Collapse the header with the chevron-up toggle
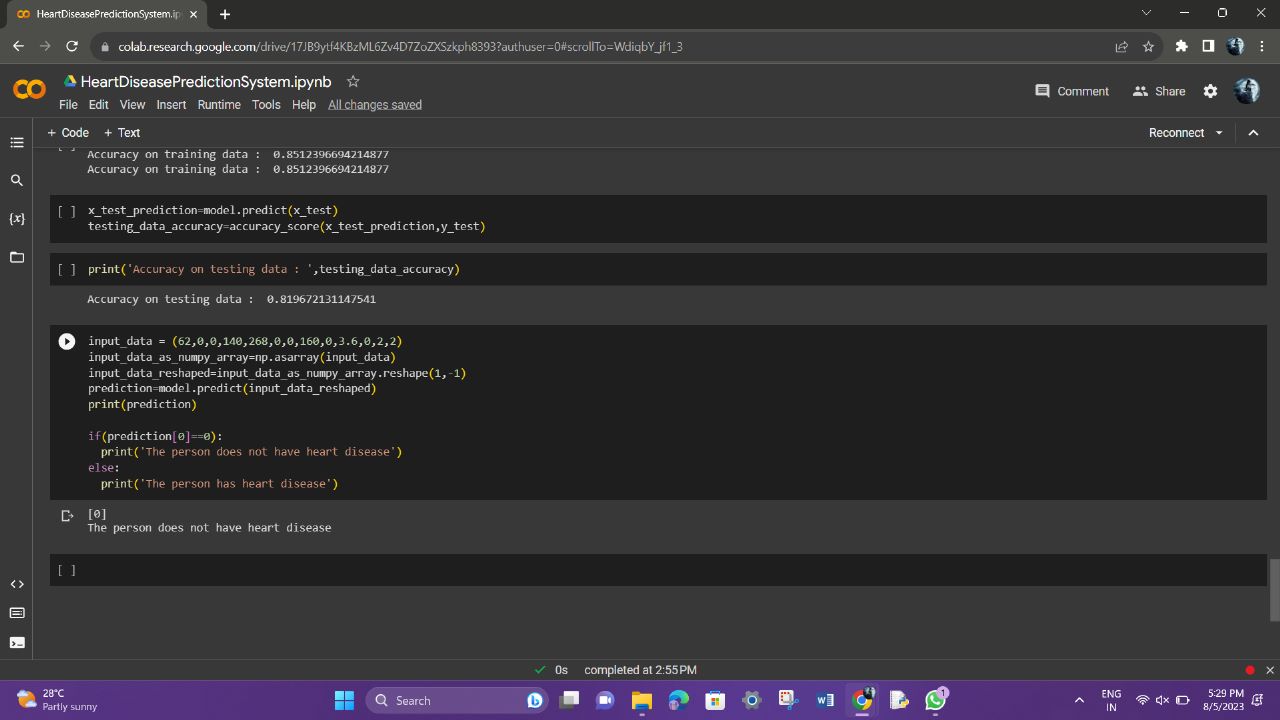 (x=1253, y=133)
